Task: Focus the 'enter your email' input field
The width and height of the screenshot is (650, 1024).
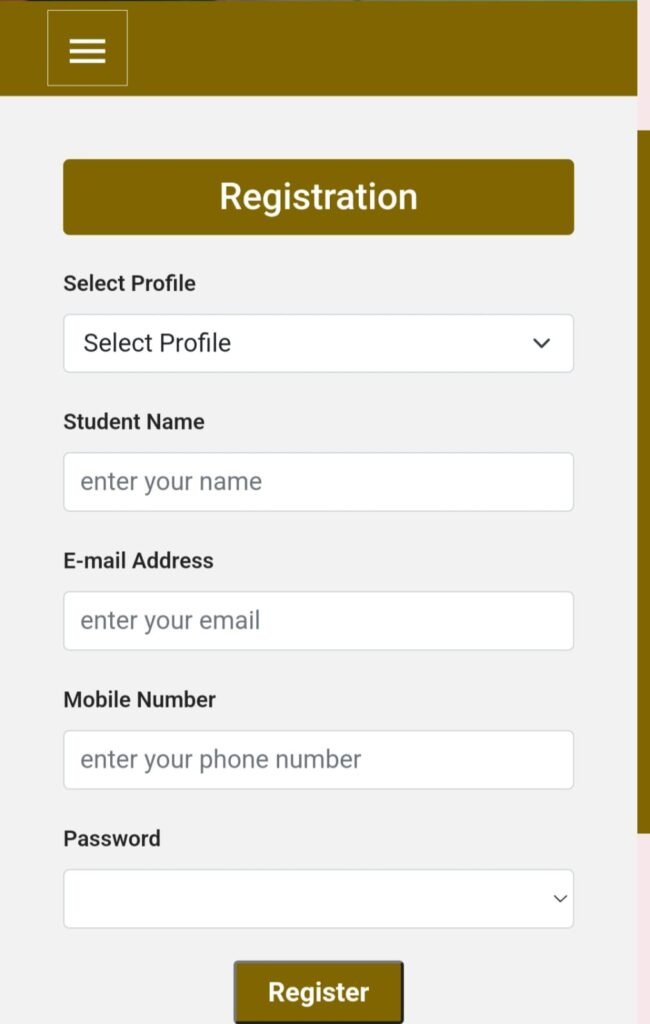Action: coord(318,621)
